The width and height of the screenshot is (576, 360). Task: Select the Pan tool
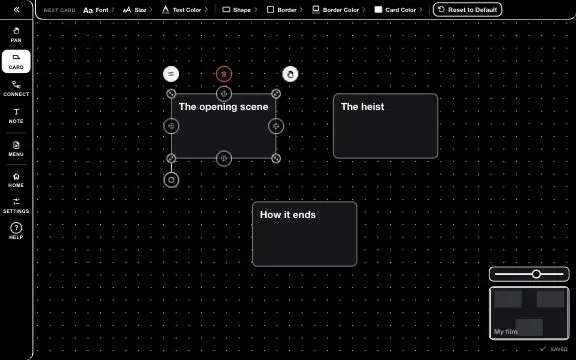coord(16,35)
